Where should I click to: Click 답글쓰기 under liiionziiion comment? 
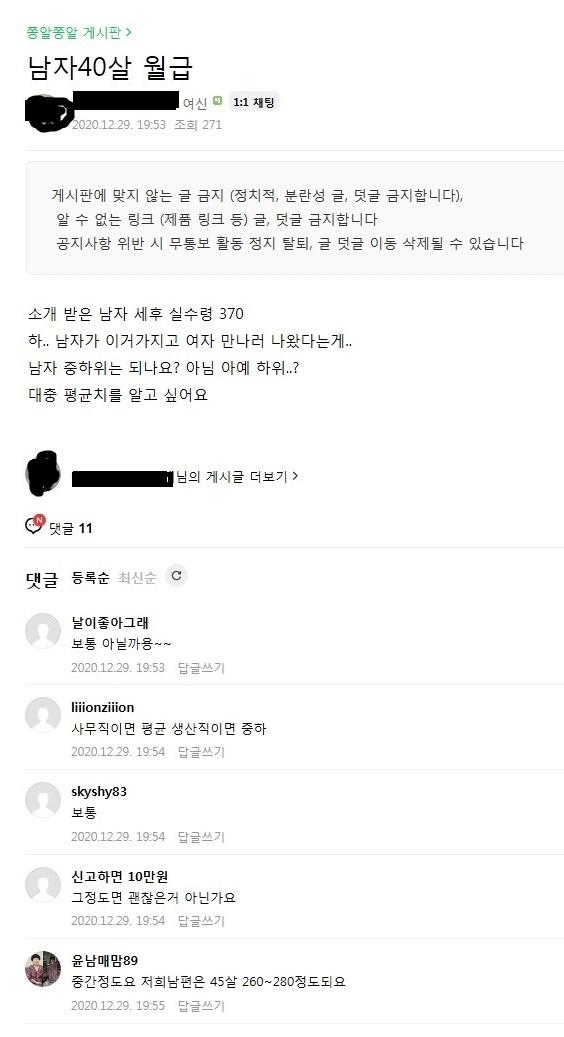point(201,752)
